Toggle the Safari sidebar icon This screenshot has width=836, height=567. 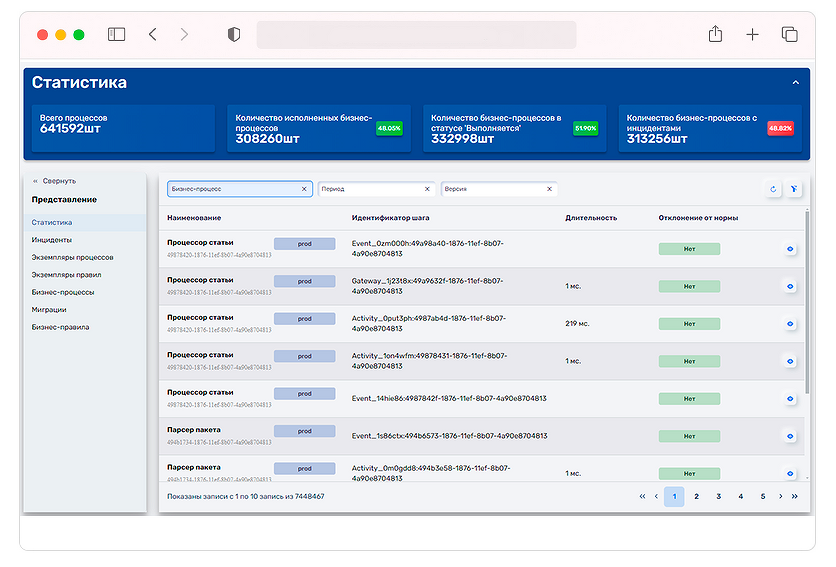point(116,35)
